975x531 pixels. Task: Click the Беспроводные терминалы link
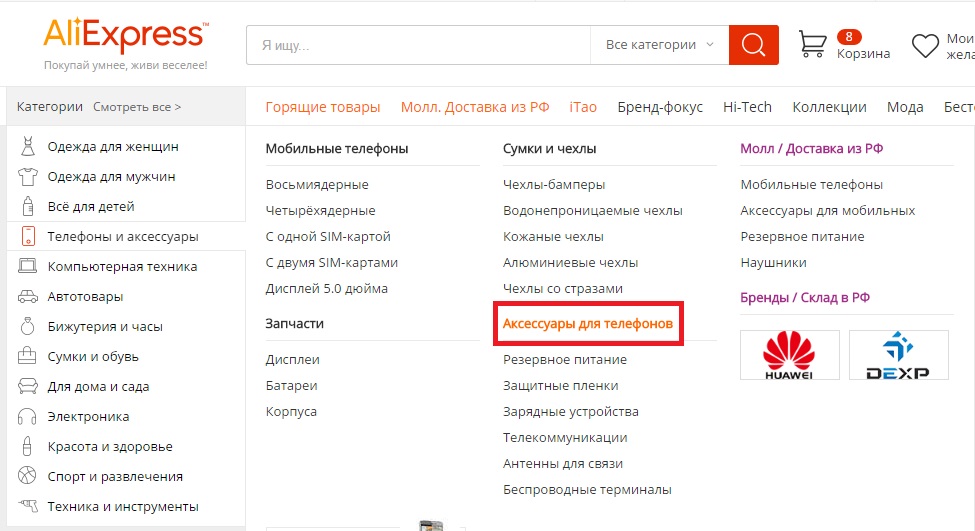click(x=587, y=489)
